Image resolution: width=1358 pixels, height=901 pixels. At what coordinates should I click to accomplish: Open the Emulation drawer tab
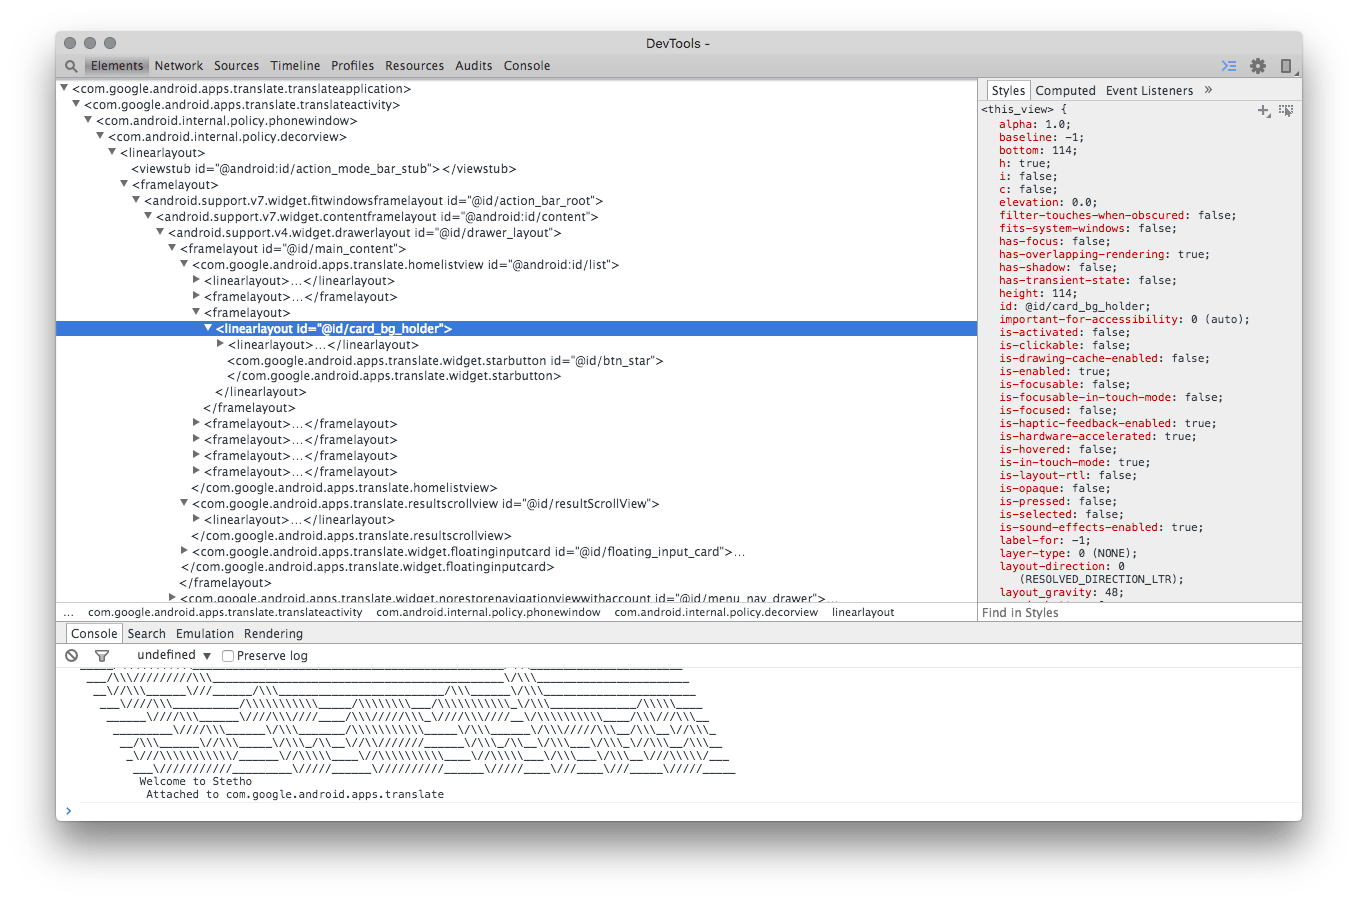[x=205, y=634]
